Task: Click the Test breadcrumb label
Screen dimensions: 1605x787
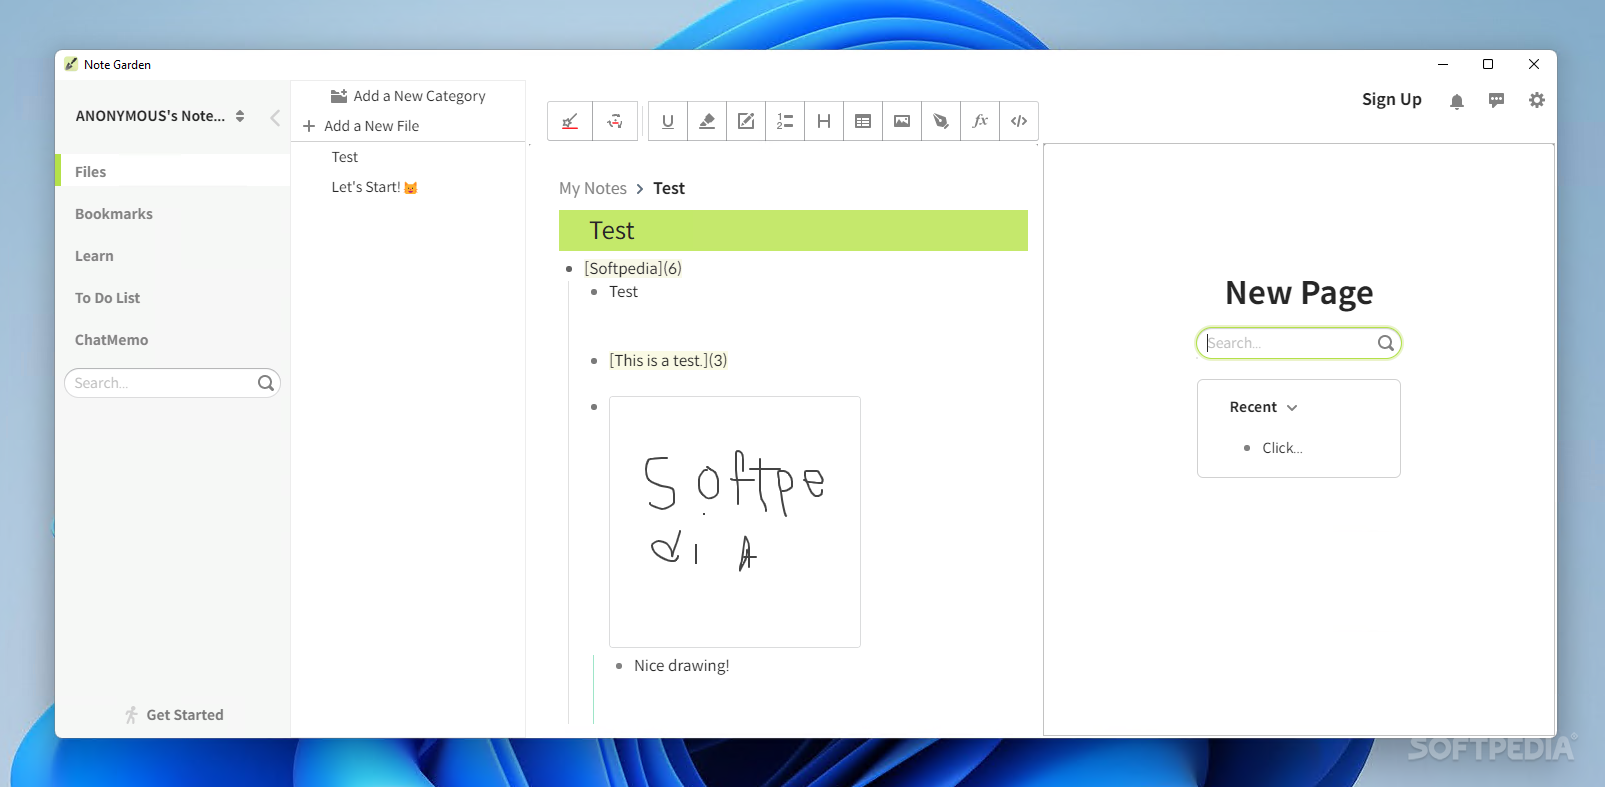Action: (x=669, y=188)
